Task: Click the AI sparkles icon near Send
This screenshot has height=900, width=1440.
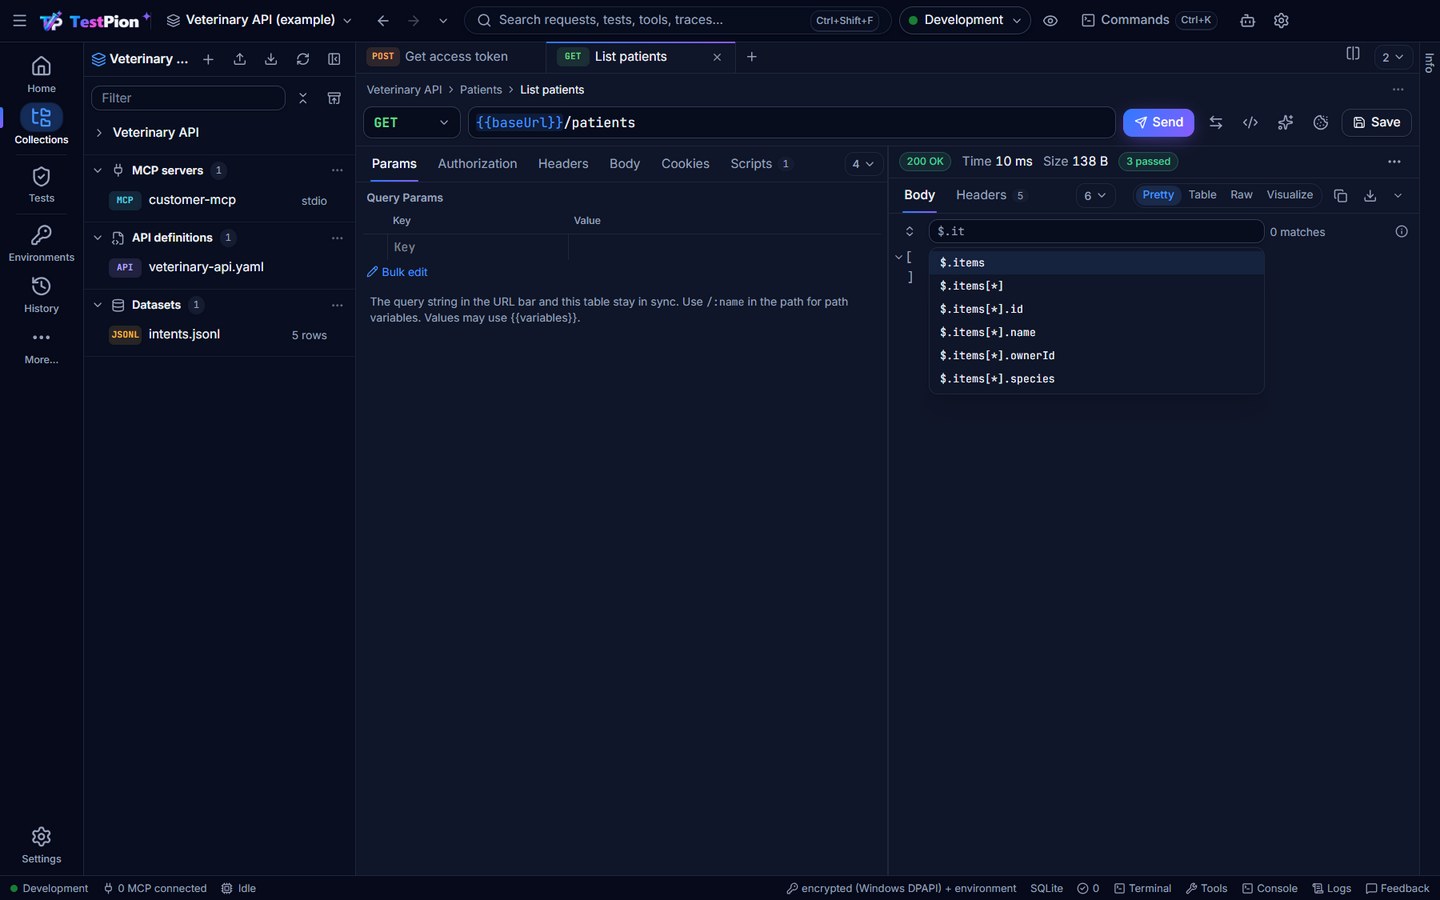Action: 1285,122
